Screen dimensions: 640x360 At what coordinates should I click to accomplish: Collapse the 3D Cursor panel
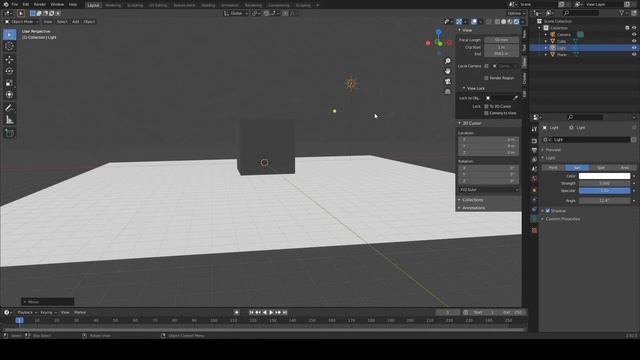tap(459, 123)
